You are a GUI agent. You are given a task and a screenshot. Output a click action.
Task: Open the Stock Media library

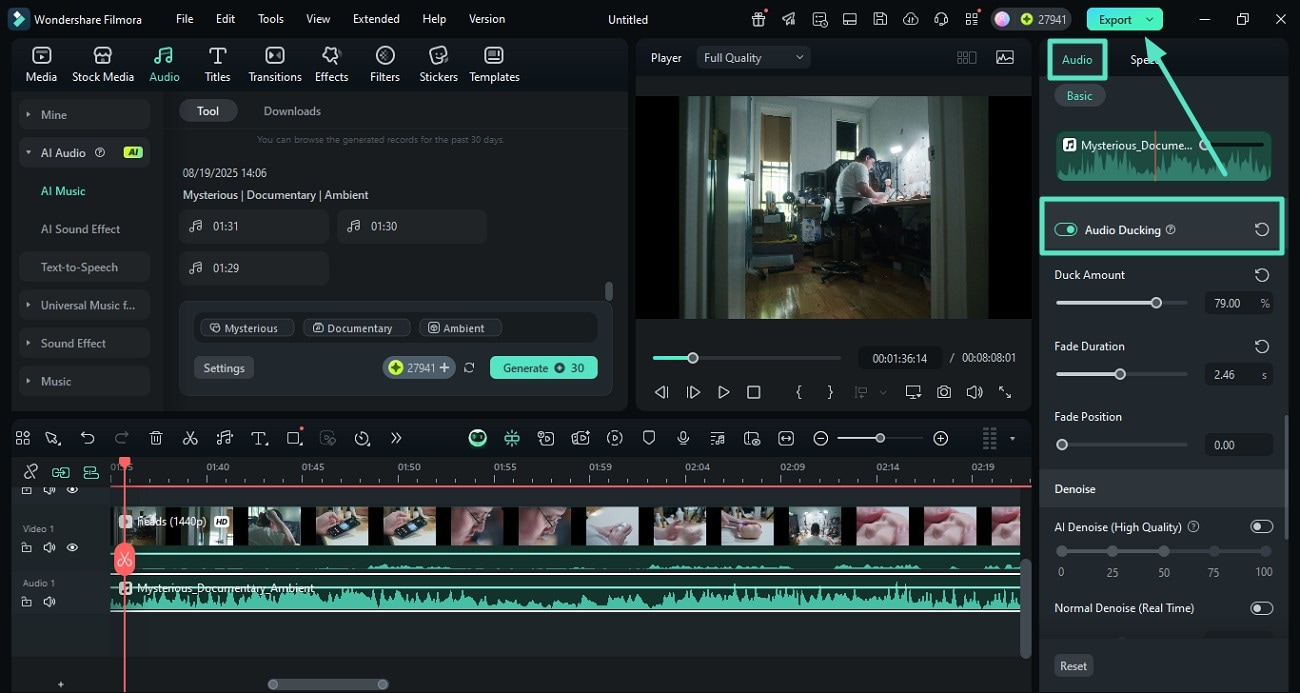pyautogui.click(x=103, y=64)
